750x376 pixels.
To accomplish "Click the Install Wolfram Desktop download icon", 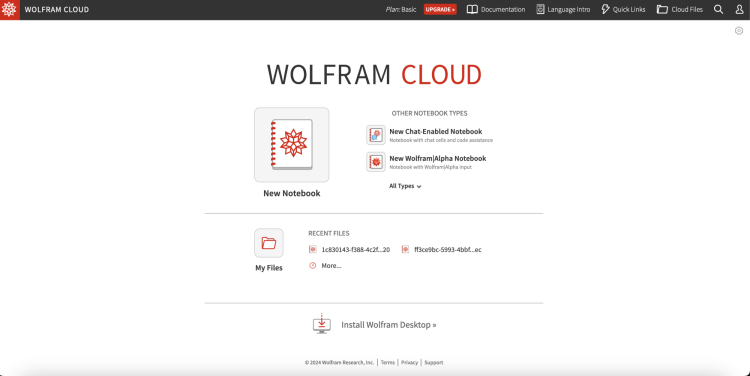I will point(322,324).
